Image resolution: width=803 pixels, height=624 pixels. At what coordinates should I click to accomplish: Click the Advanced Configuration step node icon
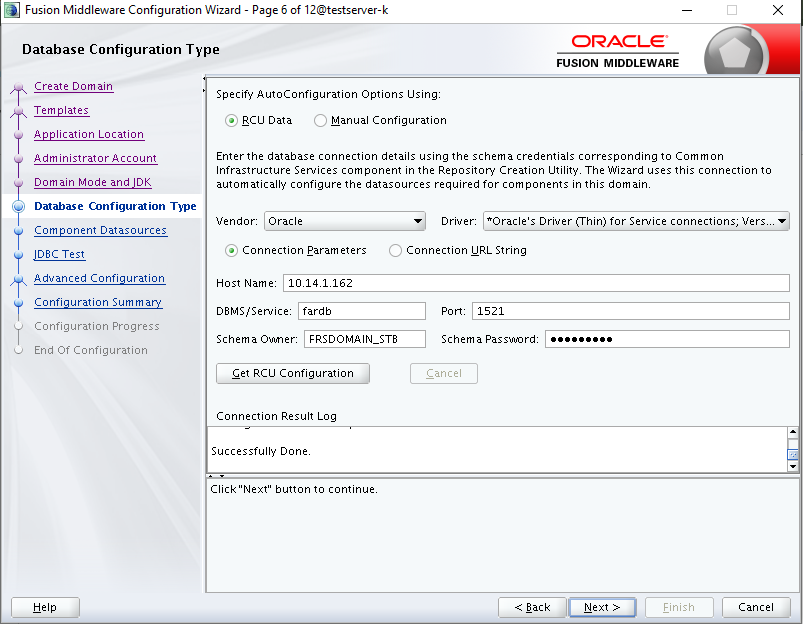18,279
